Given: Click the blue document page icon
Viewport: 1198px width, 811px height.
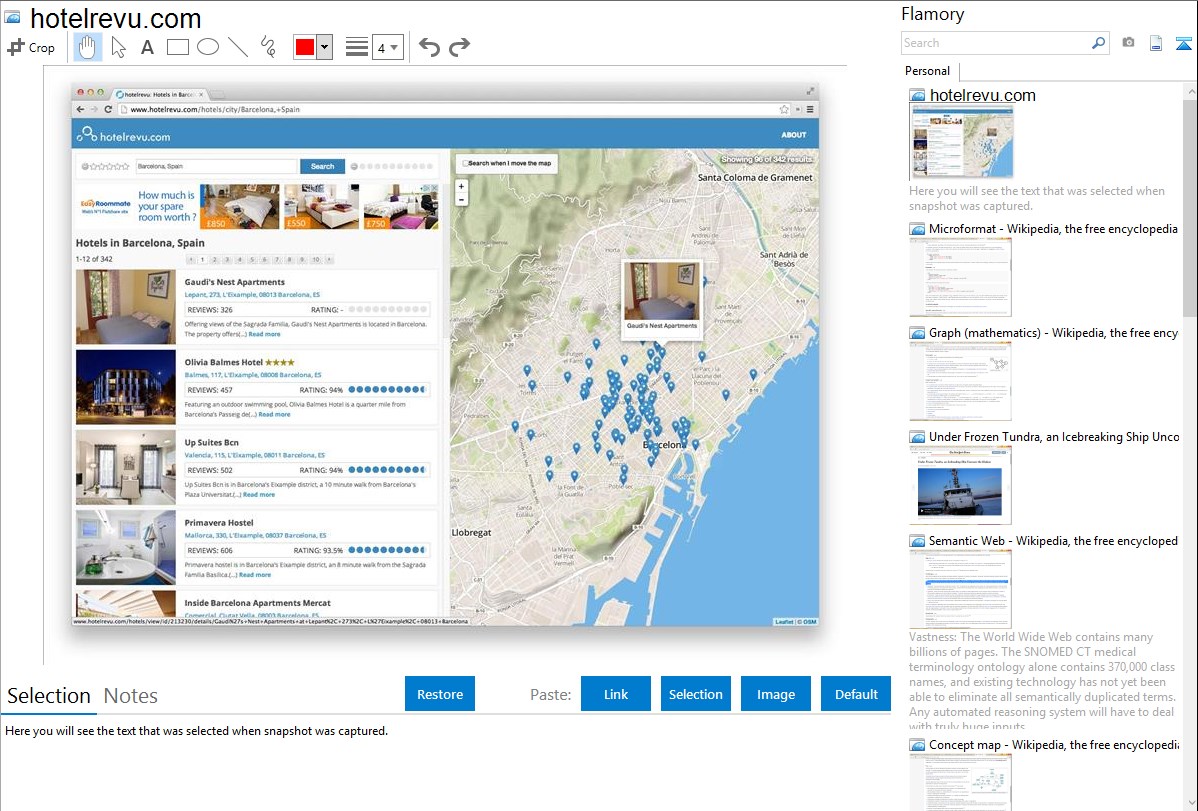Looking at the screenshot, I should coord(1156,43).
